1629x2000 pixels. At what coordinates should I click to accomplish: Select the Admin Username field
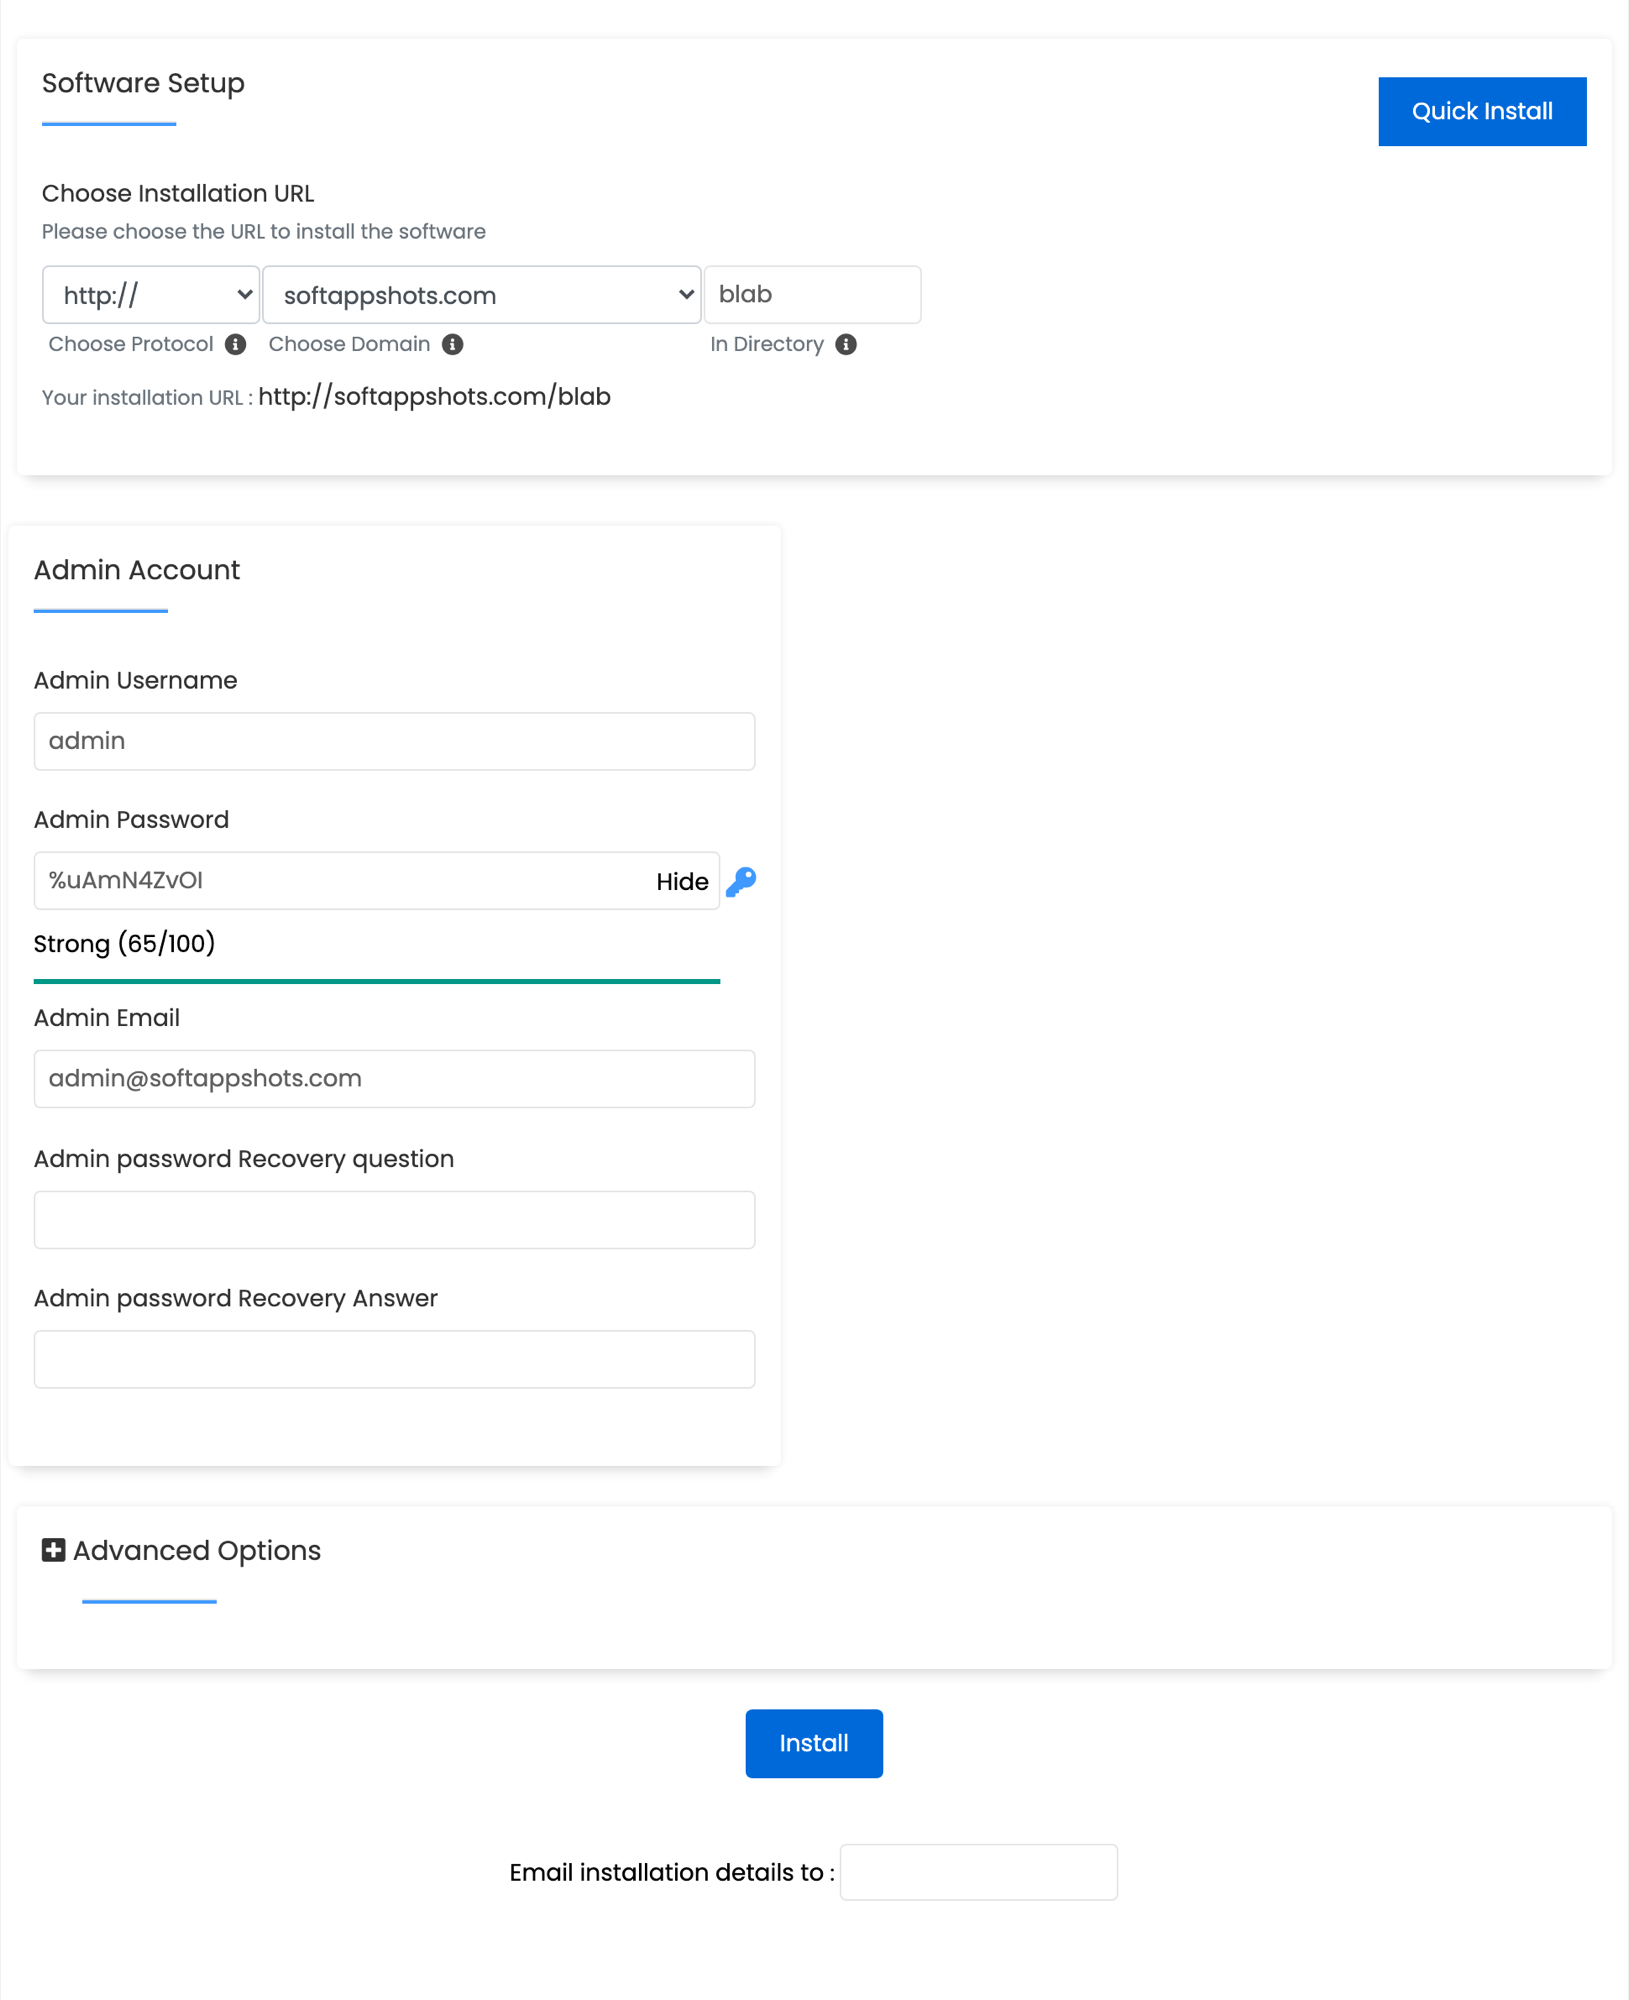coord(394,741)
